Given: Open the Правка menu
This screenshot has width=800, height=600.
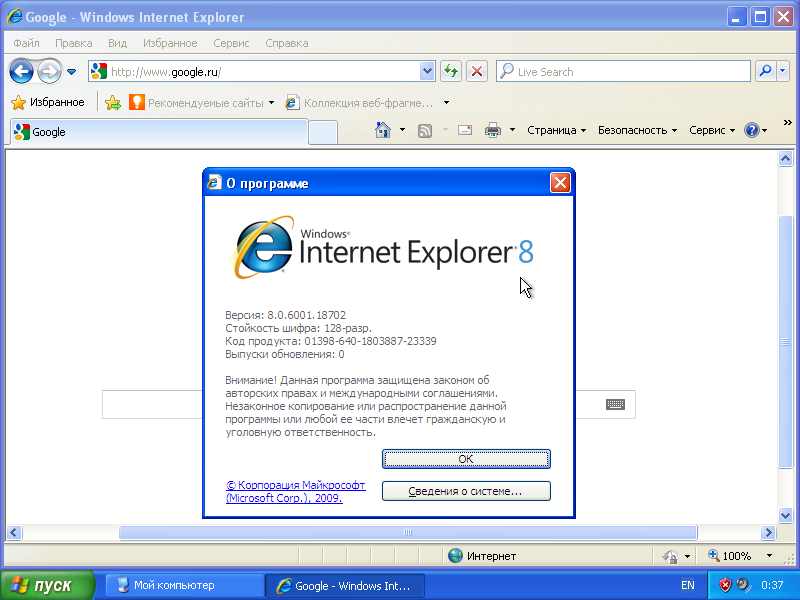Looking at the screenshot, I should pos(73,43).
